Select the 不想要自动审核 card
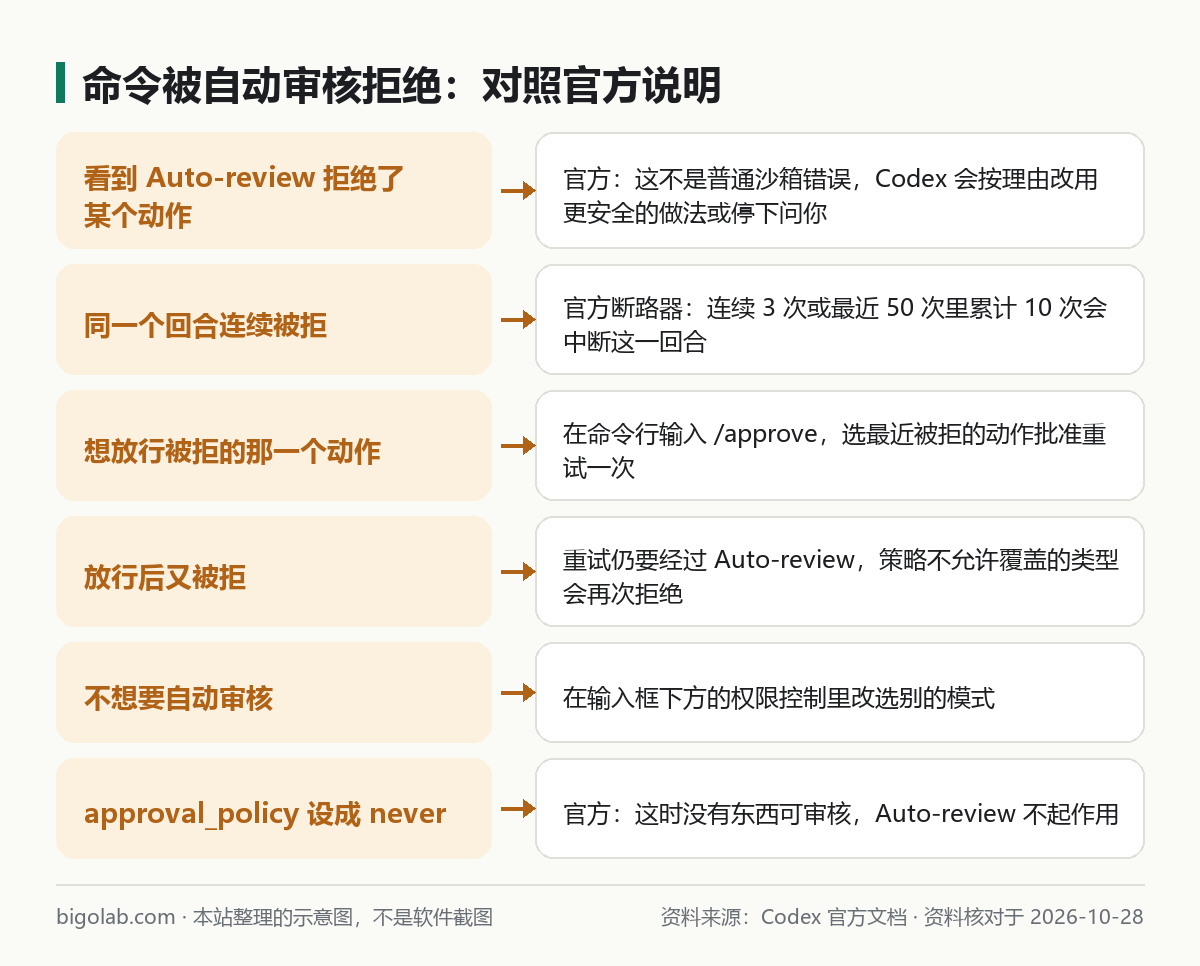1200x966 pixels. coord(274,692)
